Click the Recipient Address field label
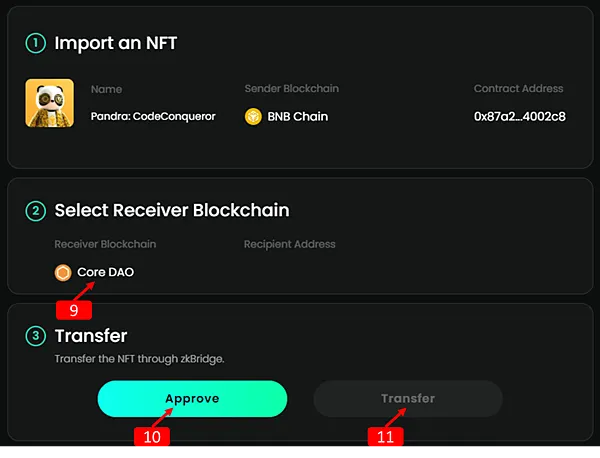 tap(289, 244)
